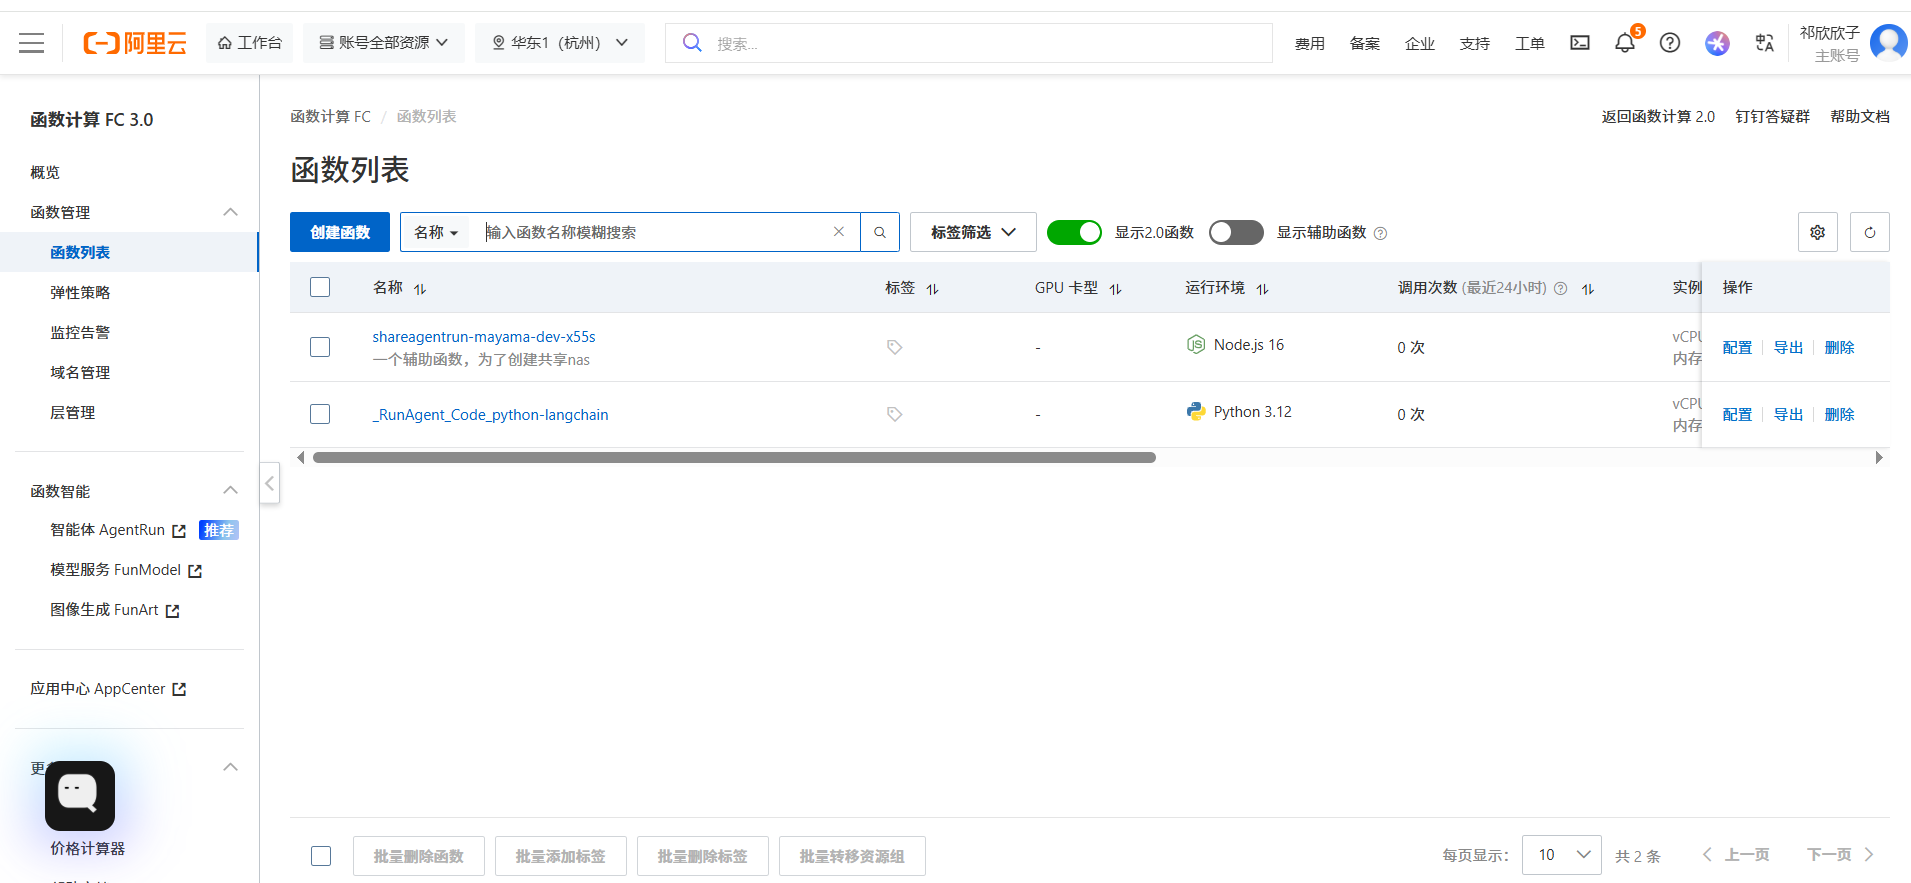1911x883 pixels.
Task: Open 智能体 AgentRun external link
Action: pyautogui.click(x=118, y=530)
